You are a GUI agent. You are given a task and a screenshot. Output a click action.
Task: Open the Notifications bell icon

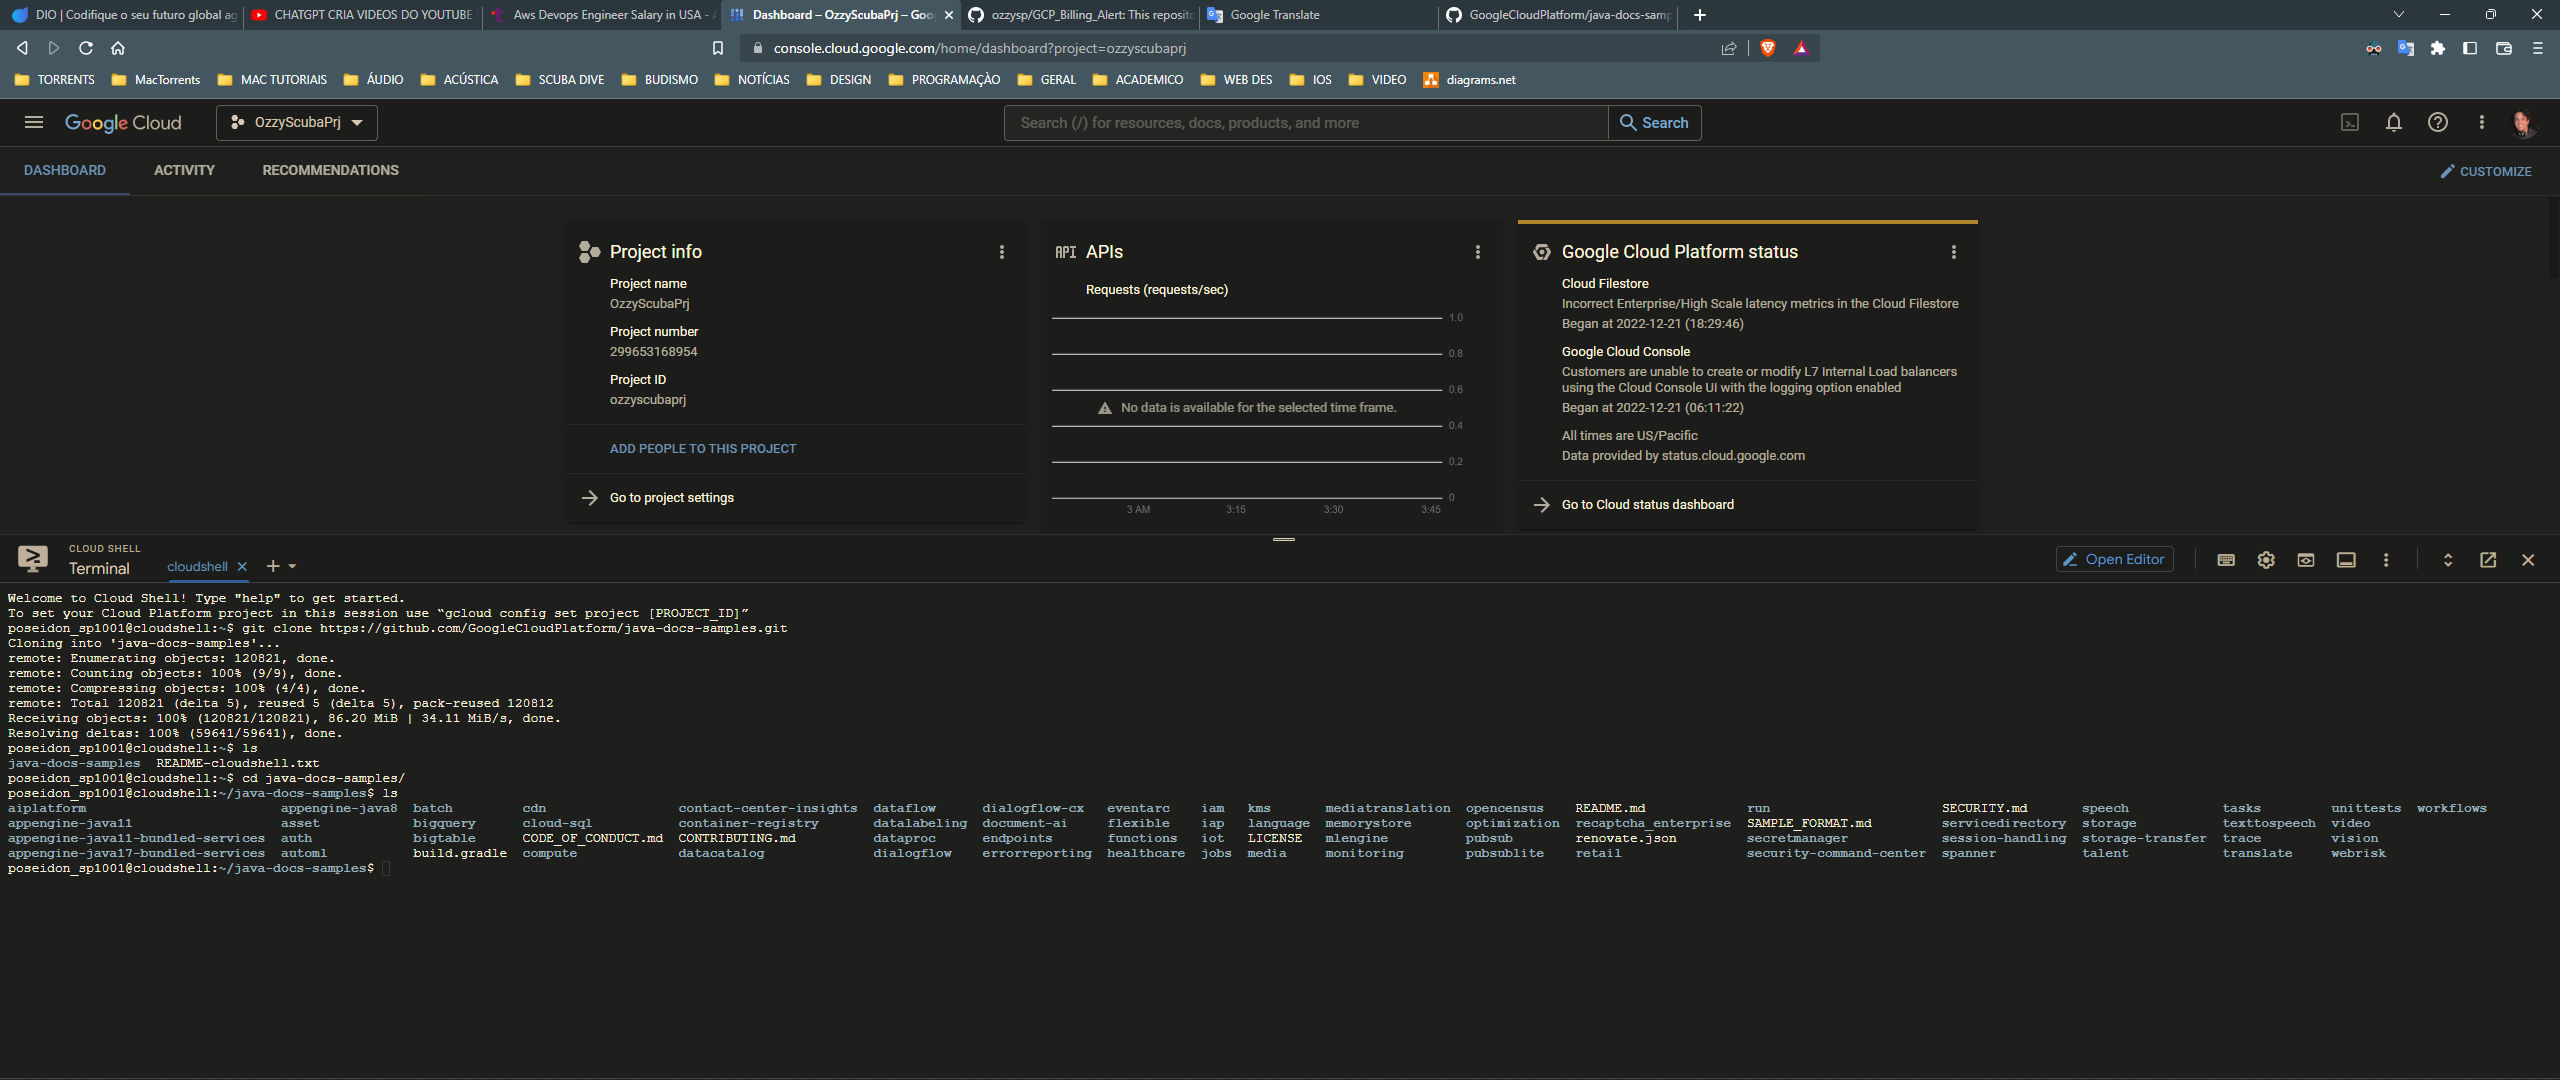pyautogui.click(x=2394, y=122)
